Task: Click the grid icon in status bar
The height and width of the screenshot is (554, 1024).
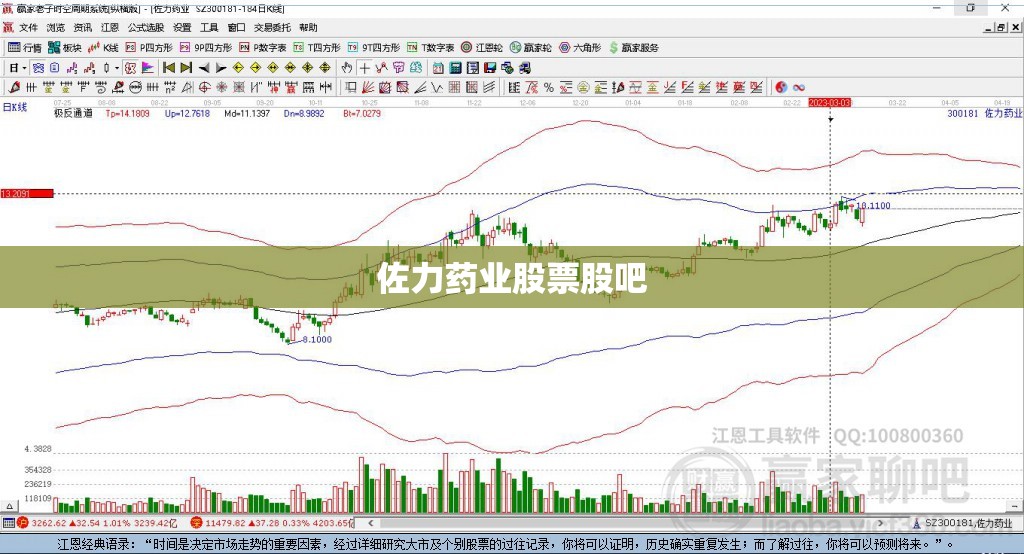Action: coord(8,523)
